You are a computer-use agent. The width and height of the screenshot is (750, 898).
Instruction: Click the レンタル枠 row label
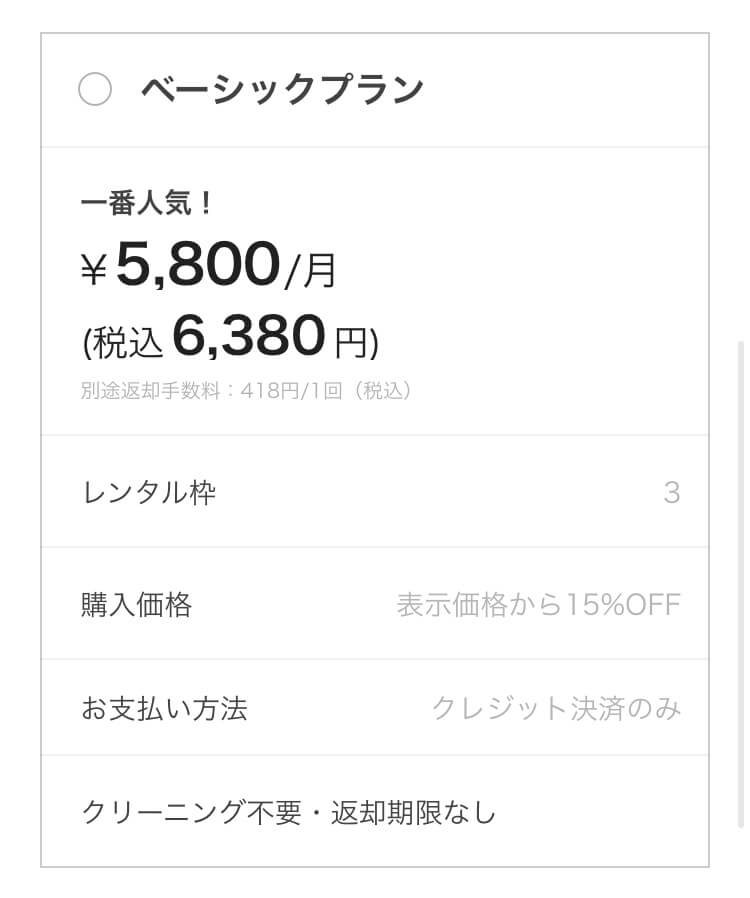point(149,493)
